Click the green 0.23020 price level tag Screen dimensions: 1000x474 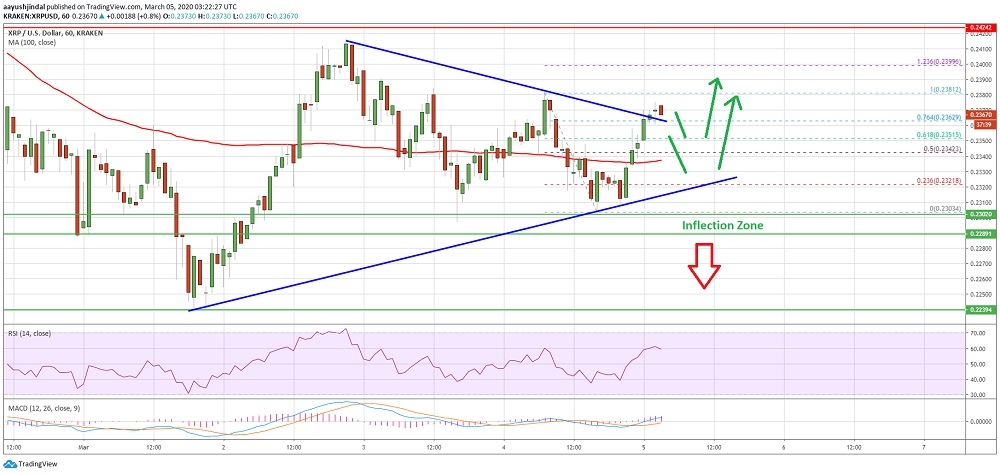click(x=979, y=214)
